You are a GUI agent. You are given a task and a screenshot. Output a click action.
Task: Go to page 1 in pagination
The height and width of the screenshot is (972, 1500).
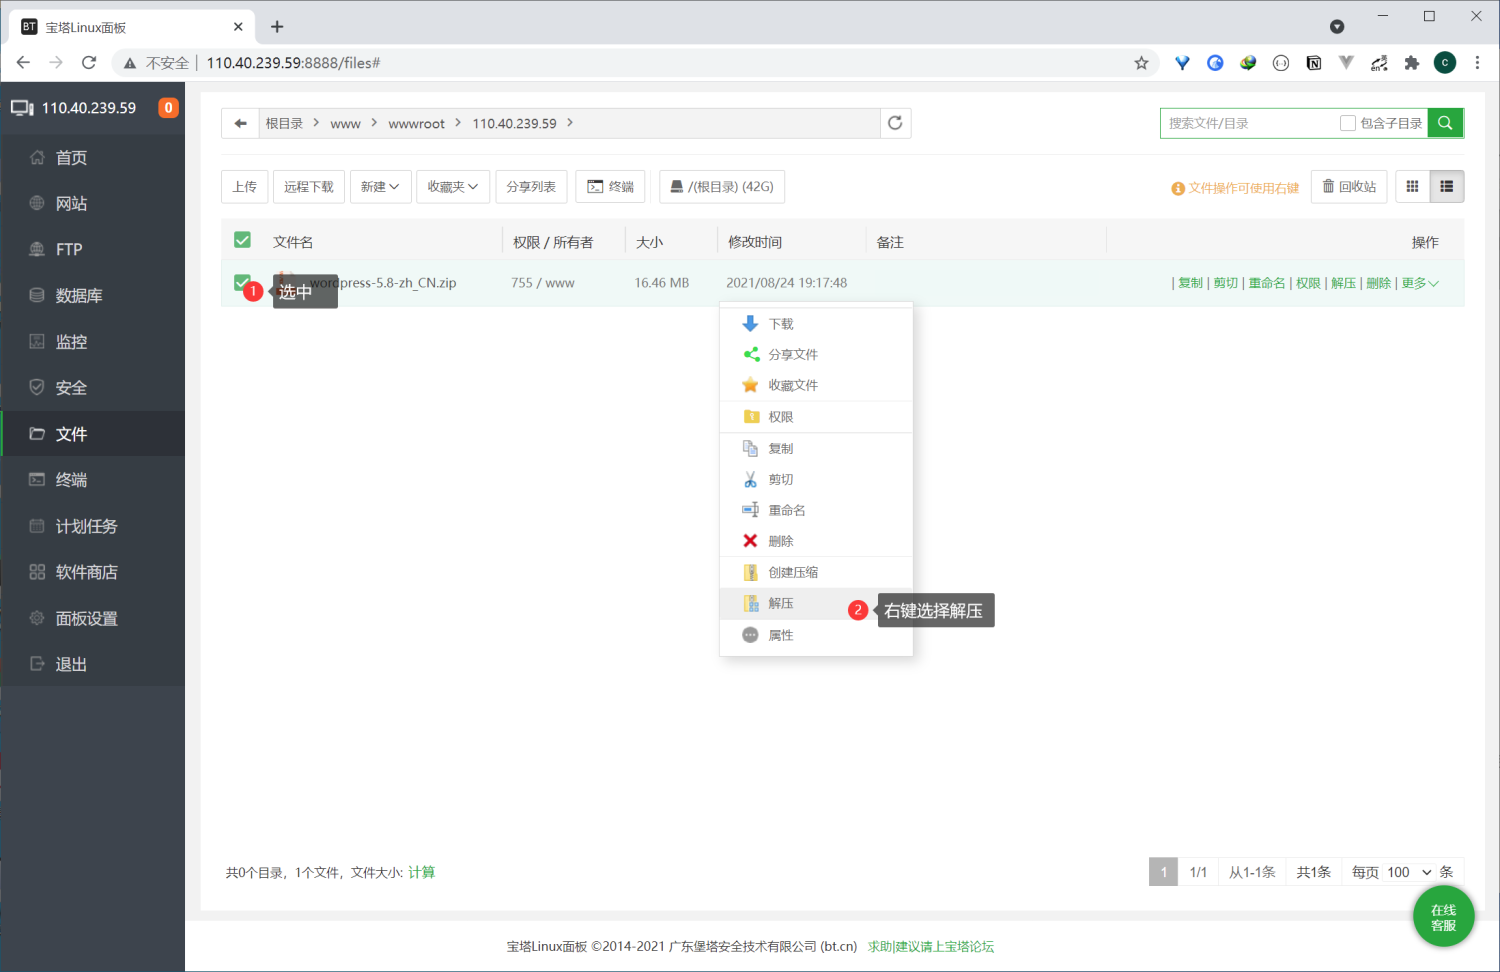tap(1163, 872)
